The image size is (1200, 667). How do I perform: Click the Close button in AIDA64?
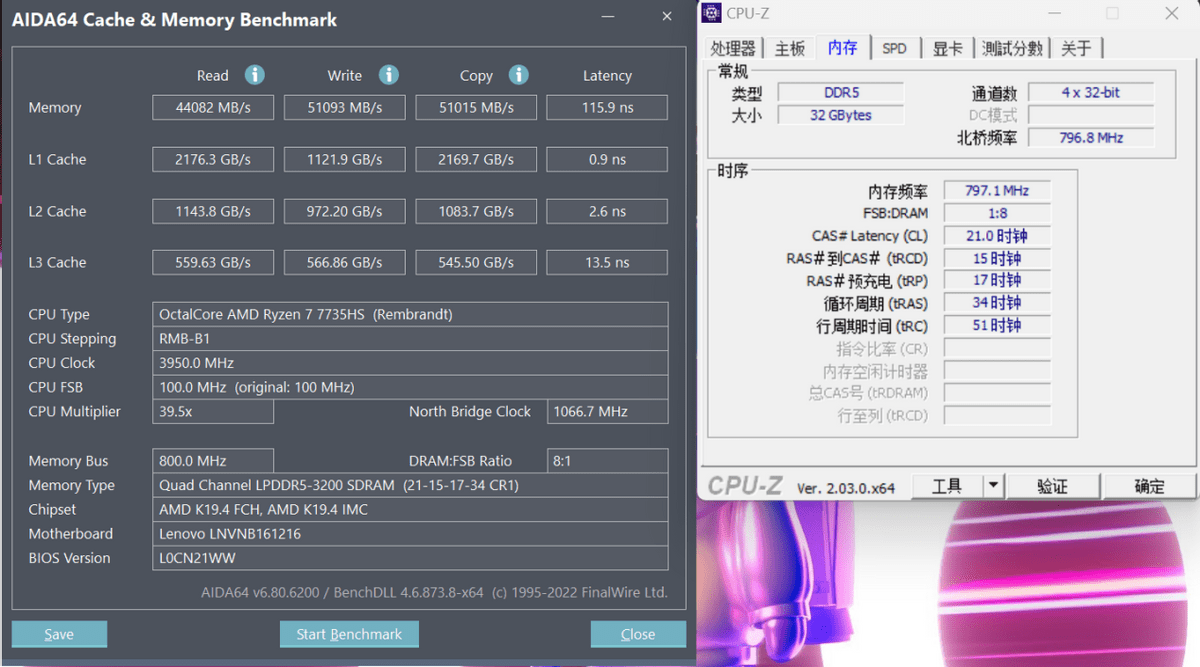pos(638,634)
